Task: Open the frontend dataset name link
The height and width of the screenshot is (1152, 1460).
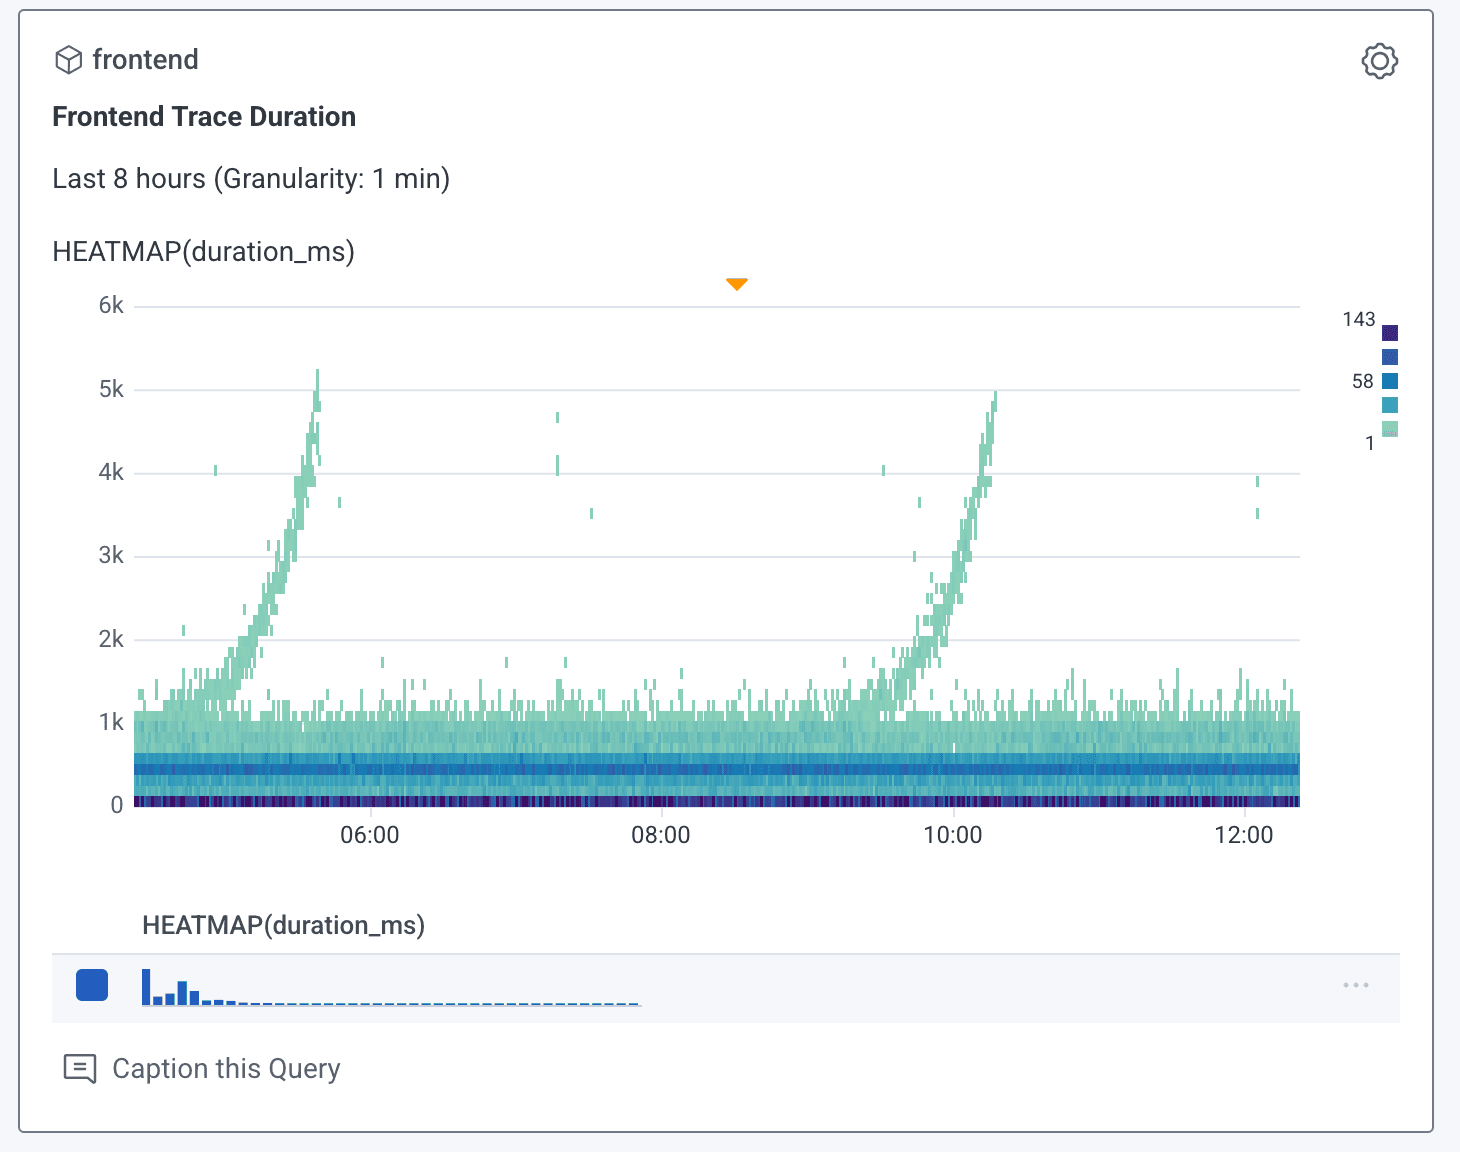Action: (x=145, y=60)
